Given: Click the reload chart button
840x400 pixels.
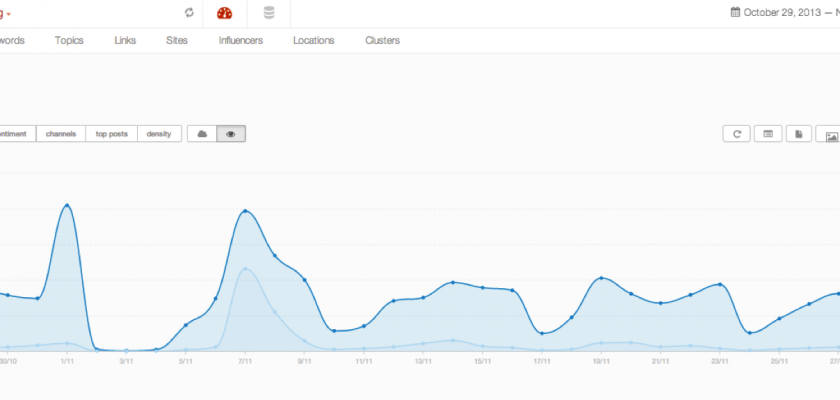Looking at the screenshot, I should point(737,134).
